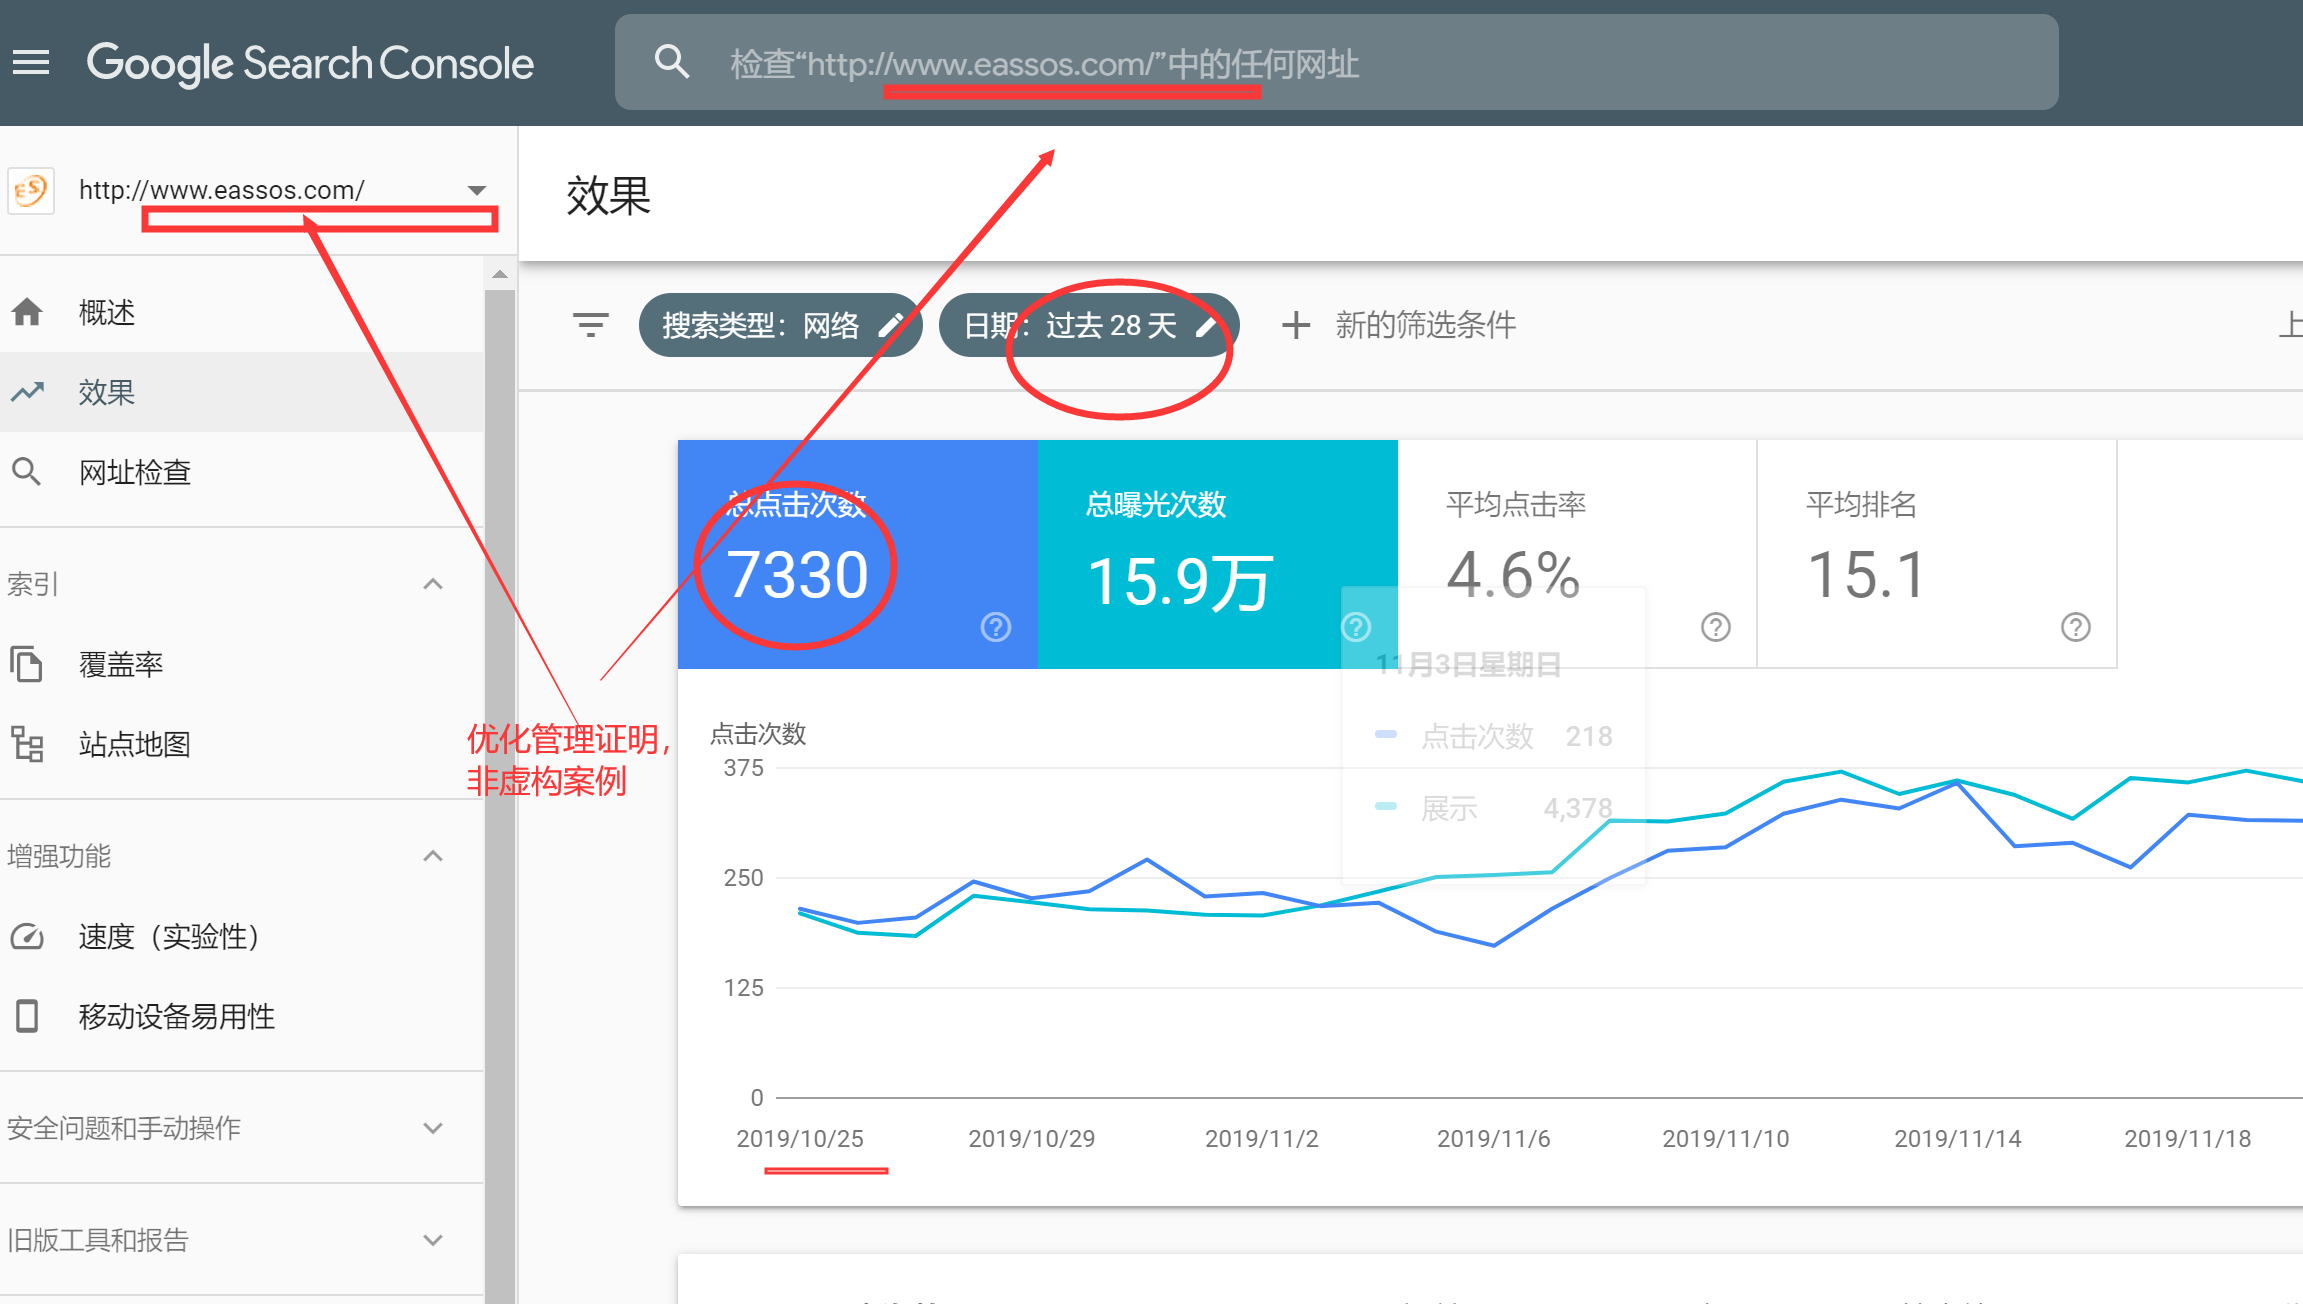This screenshot has height=1304, width=2303.
Task: Open the 站点地图 sitemaps page
Action: click(242, 744)
